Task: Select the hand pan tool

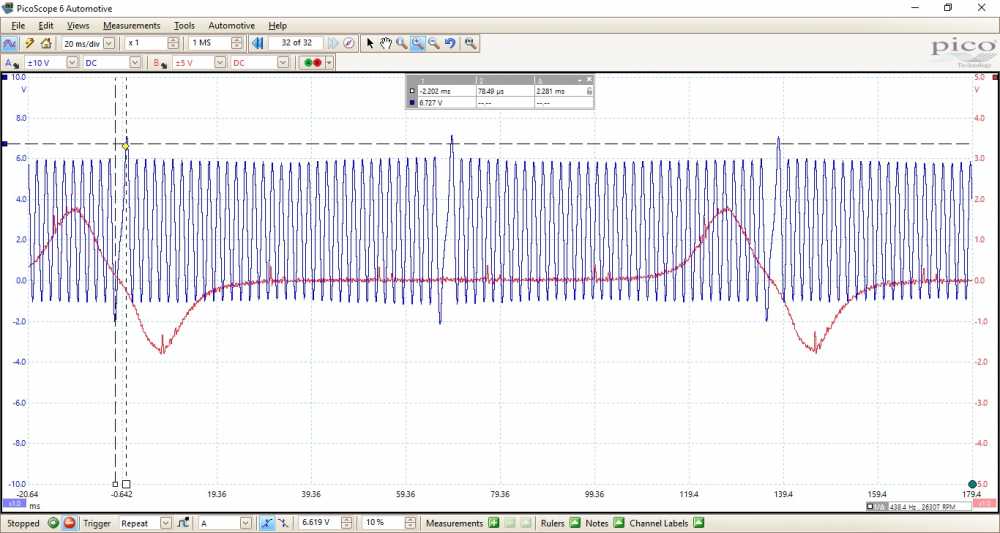Action: (386, 43)
